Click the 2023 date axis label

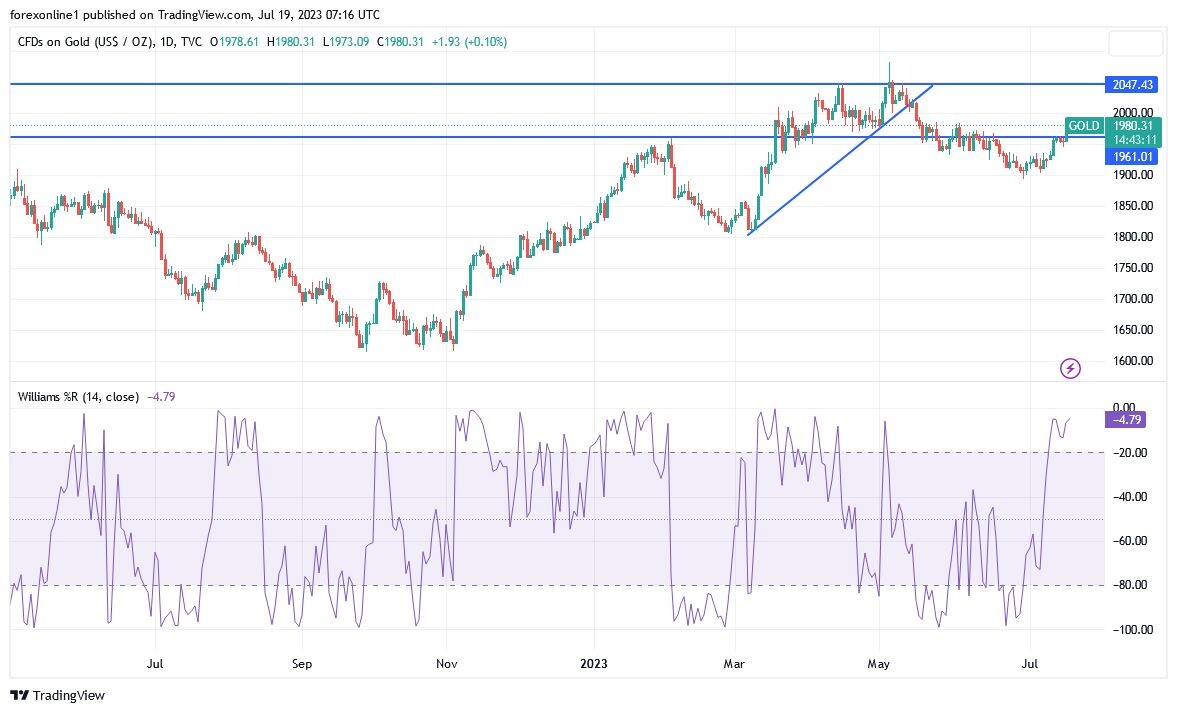coord(594,663)
